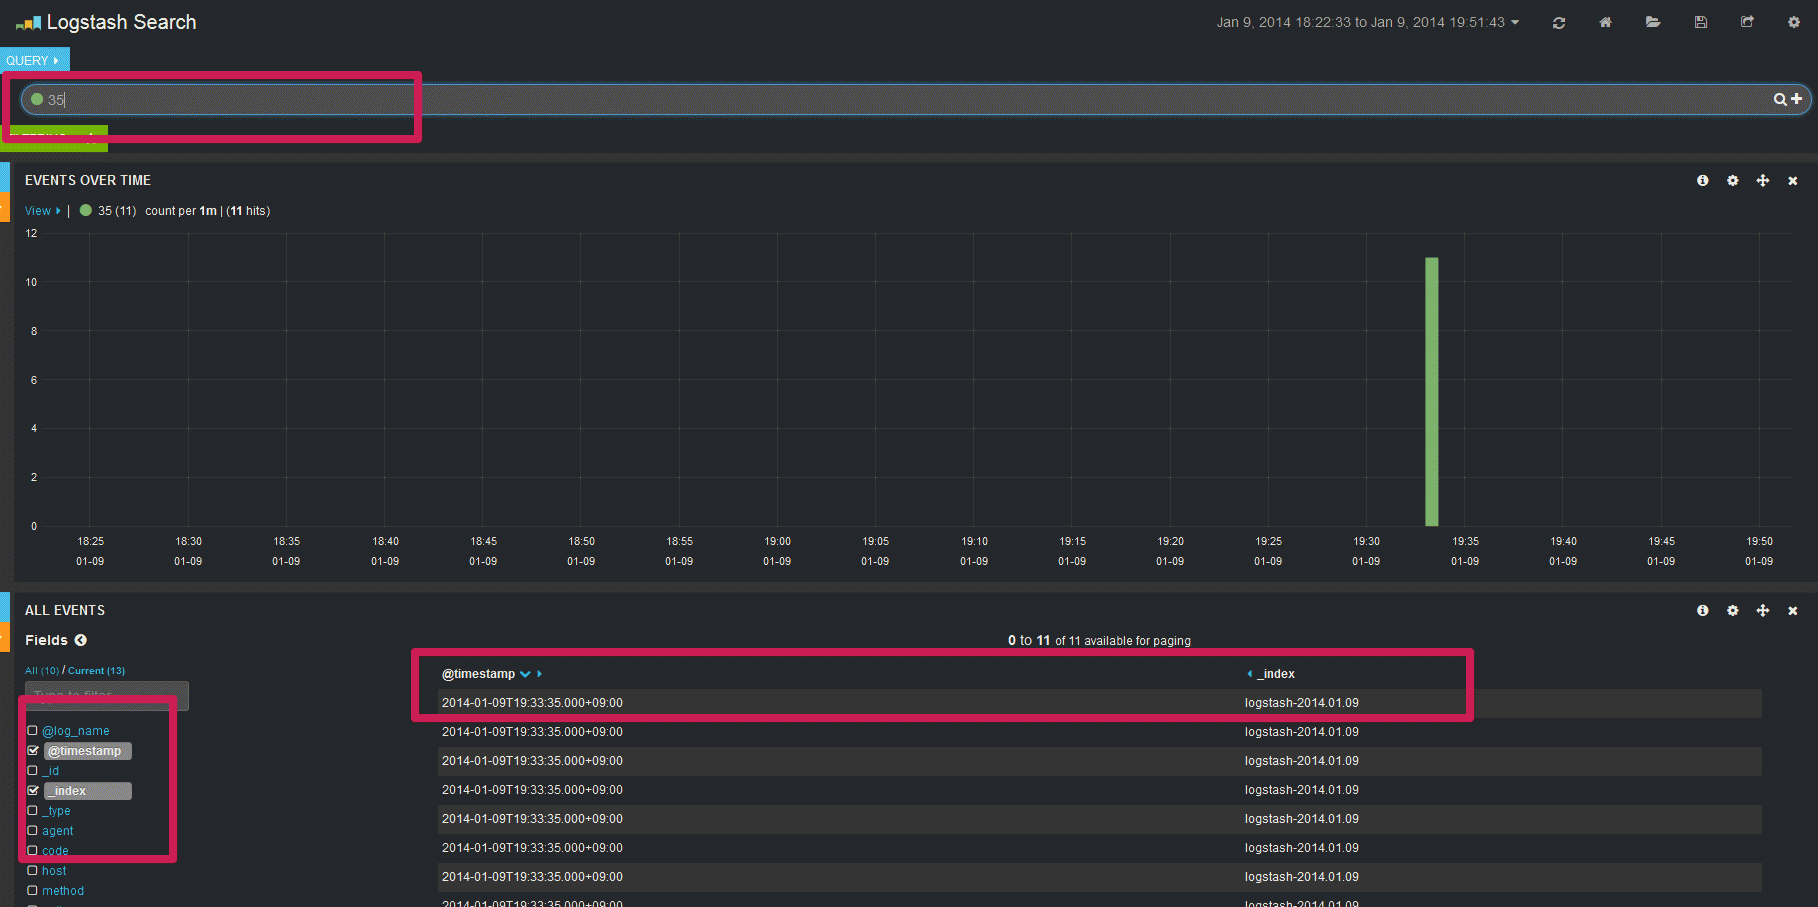This screenshot has width=1818, height=907.
Task: Open dashboard settings gear in top bar
Action: 1794,22
